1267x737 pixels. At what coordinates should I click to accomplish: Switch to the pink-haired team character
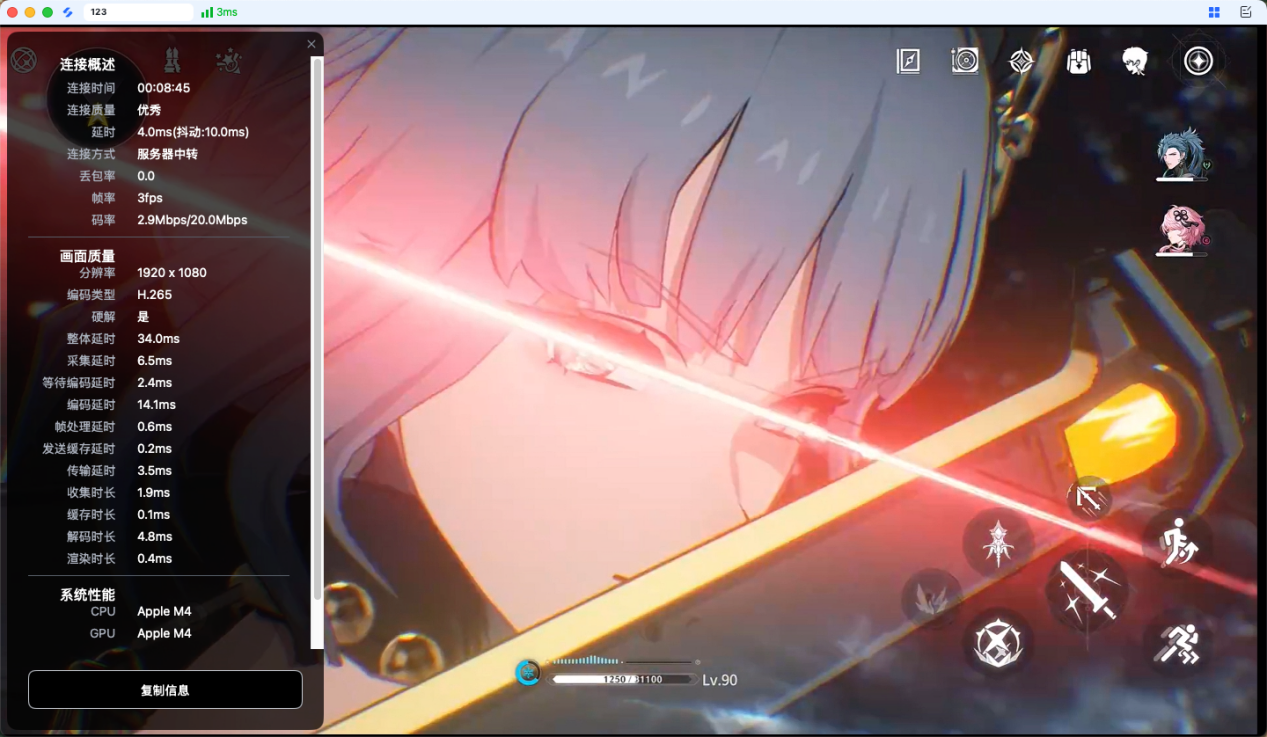click(x=1181, y=230)
